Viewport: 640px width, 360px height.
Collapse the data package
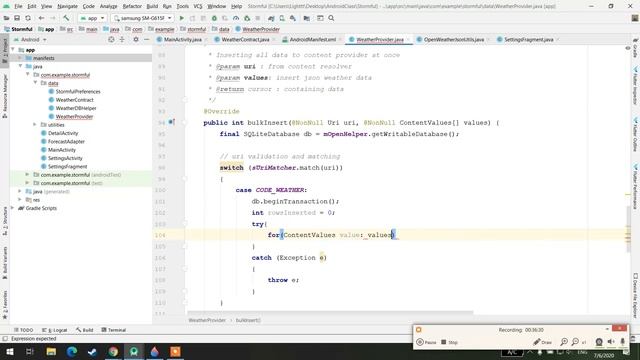[x=36, y=83]
